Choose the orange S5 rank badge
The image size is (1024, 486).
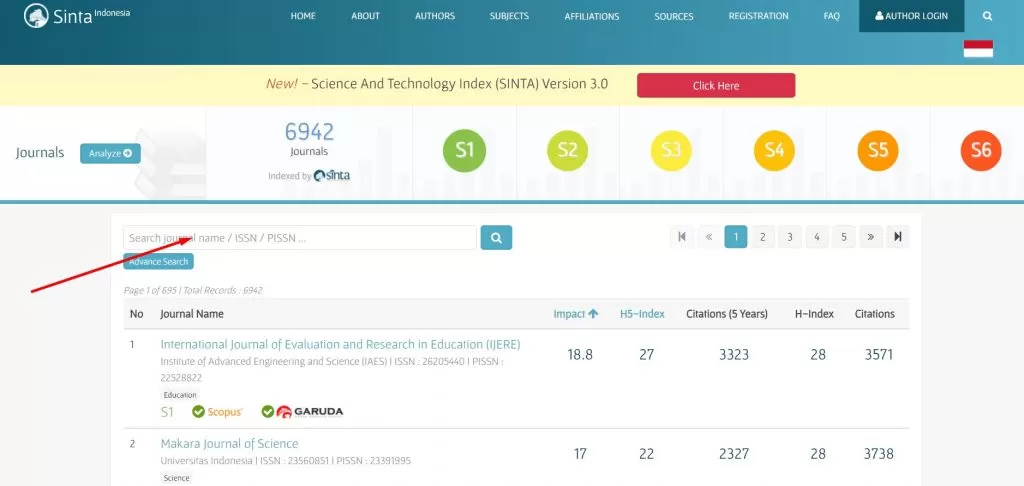click(x=877, y=150)
